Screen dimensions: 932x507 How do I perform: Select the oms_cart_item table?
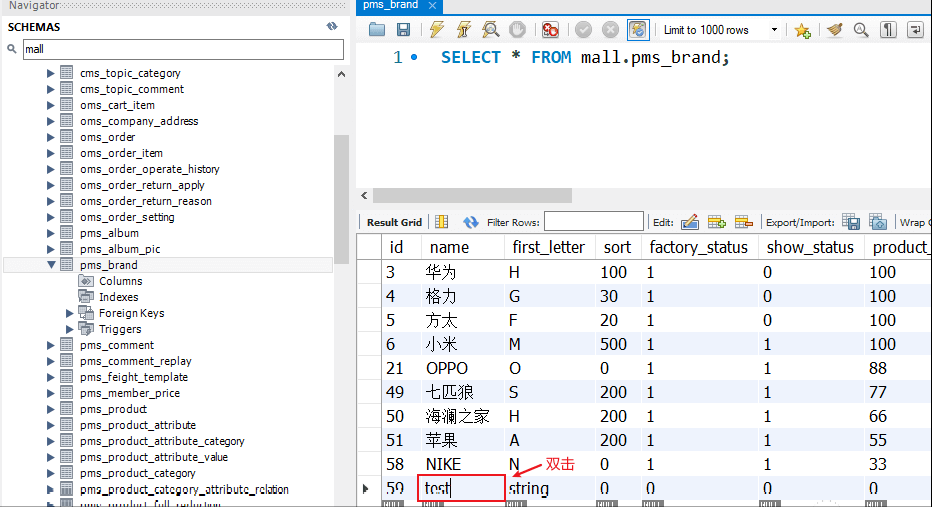click(117, 105)
